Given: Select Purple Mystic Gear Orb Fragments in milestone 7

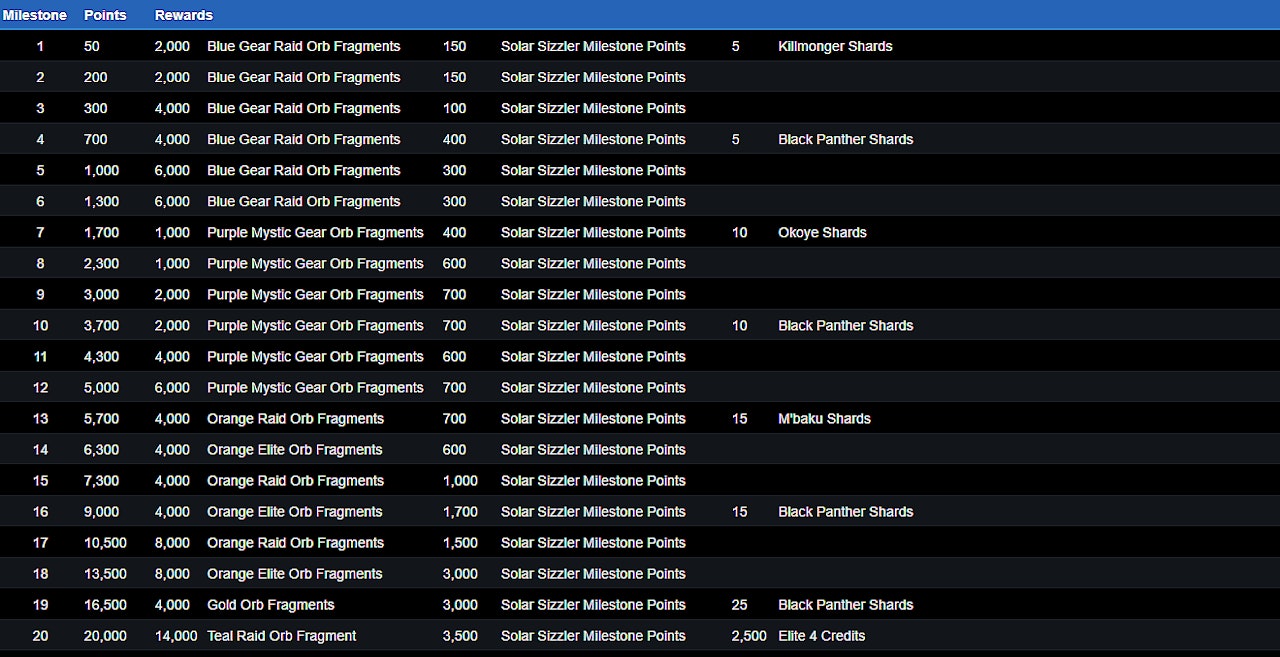Looking at the screenshot, I should click(315, 232).
